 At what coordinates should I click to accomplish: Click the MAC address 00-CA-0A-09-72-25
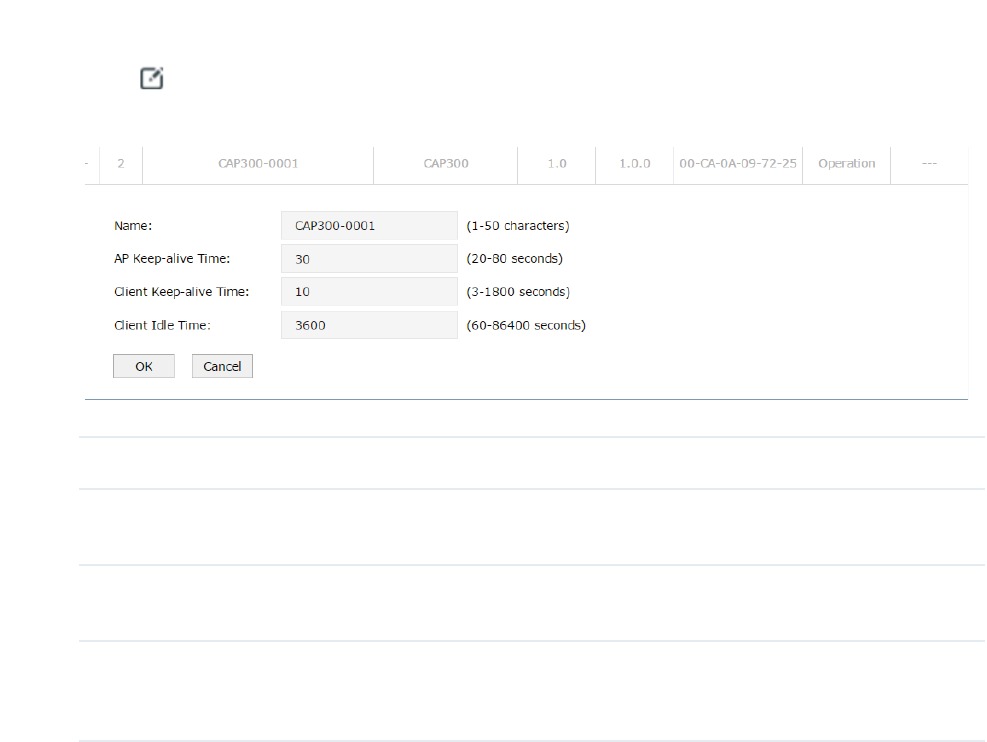pos(738,164)
